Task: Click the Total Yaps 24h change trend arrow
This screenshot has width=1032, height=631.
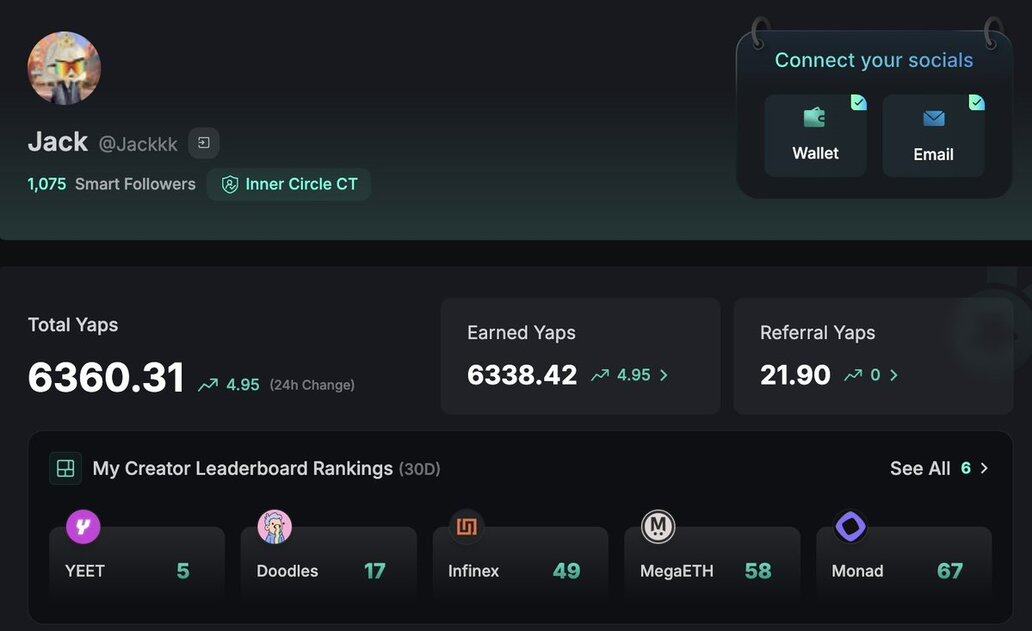Action: (x=208, y=385)
